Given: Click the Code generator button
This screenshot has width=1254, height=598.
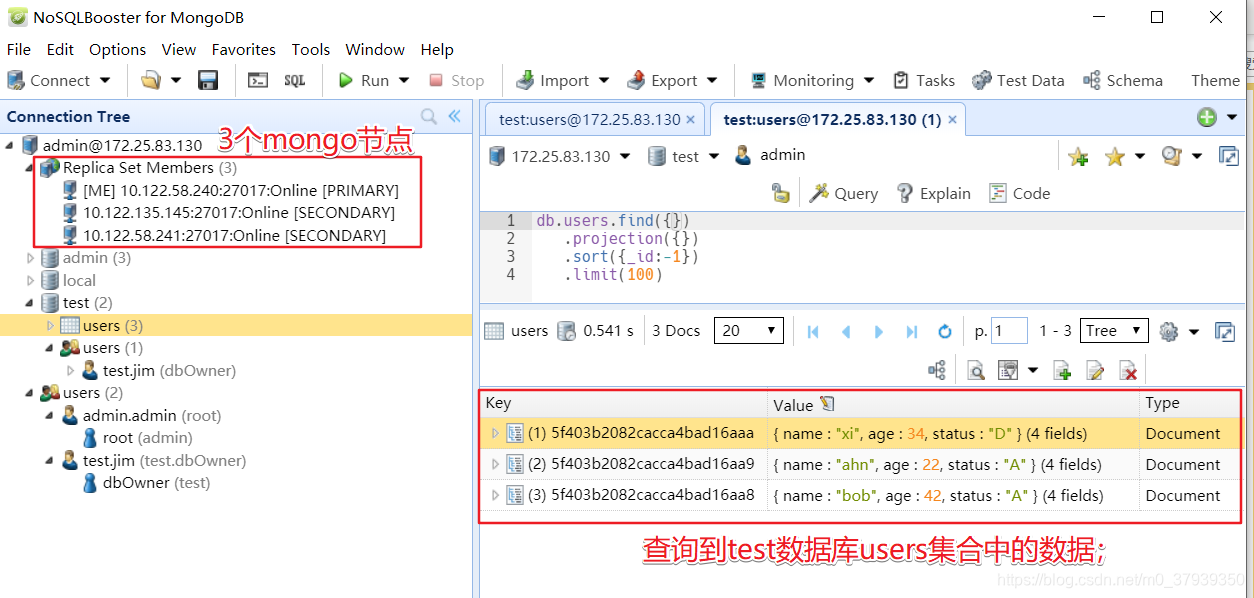Looking at the screenshot, I should (1019, 193).
